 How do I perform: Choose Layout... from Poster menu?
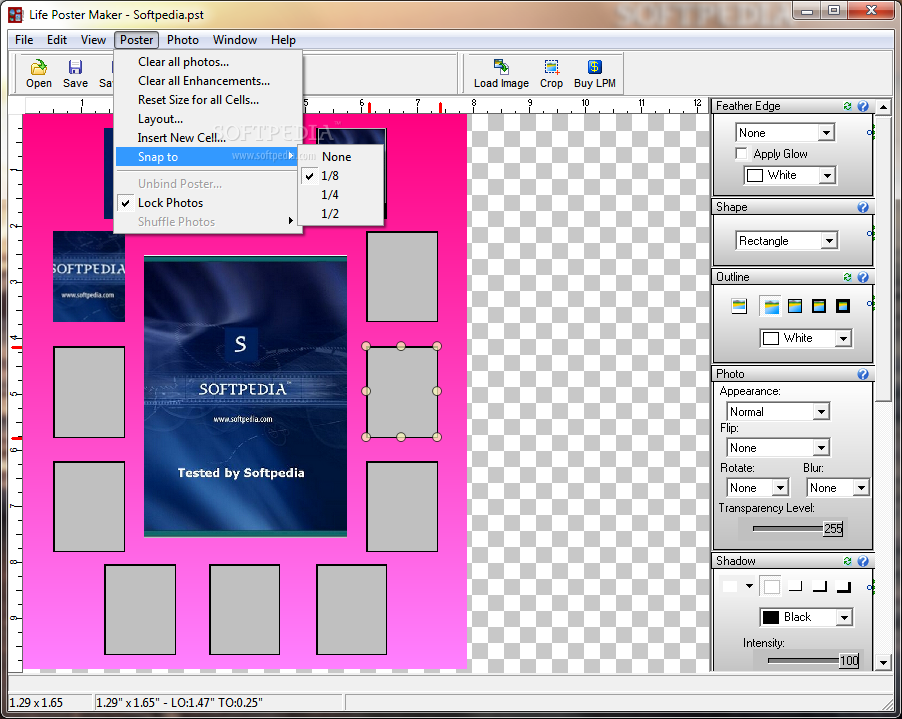pos(160,118)
